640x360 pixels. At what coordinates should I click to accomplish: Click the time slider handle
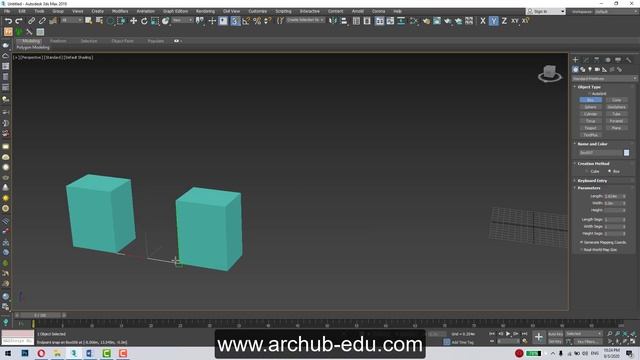(x=40, y=315)
